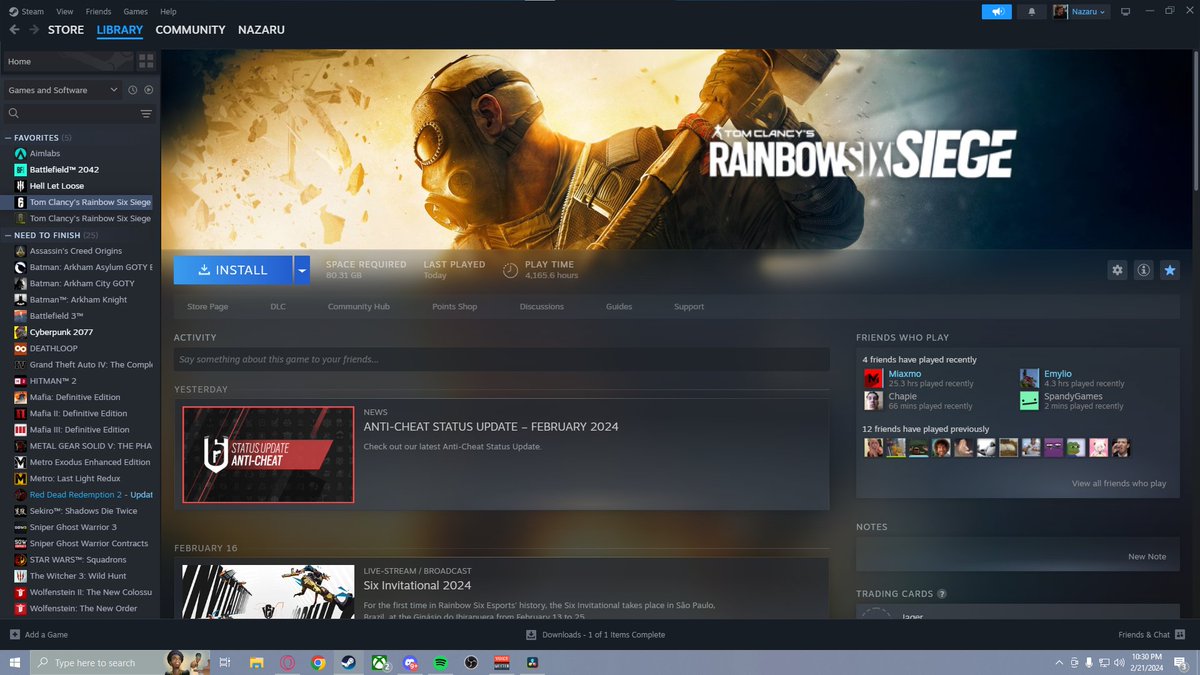The width and height of the screenshot is (1200, 675).
Task: Open the Community Hub tab
Action: pyautogui.click(x=359, y=307)
